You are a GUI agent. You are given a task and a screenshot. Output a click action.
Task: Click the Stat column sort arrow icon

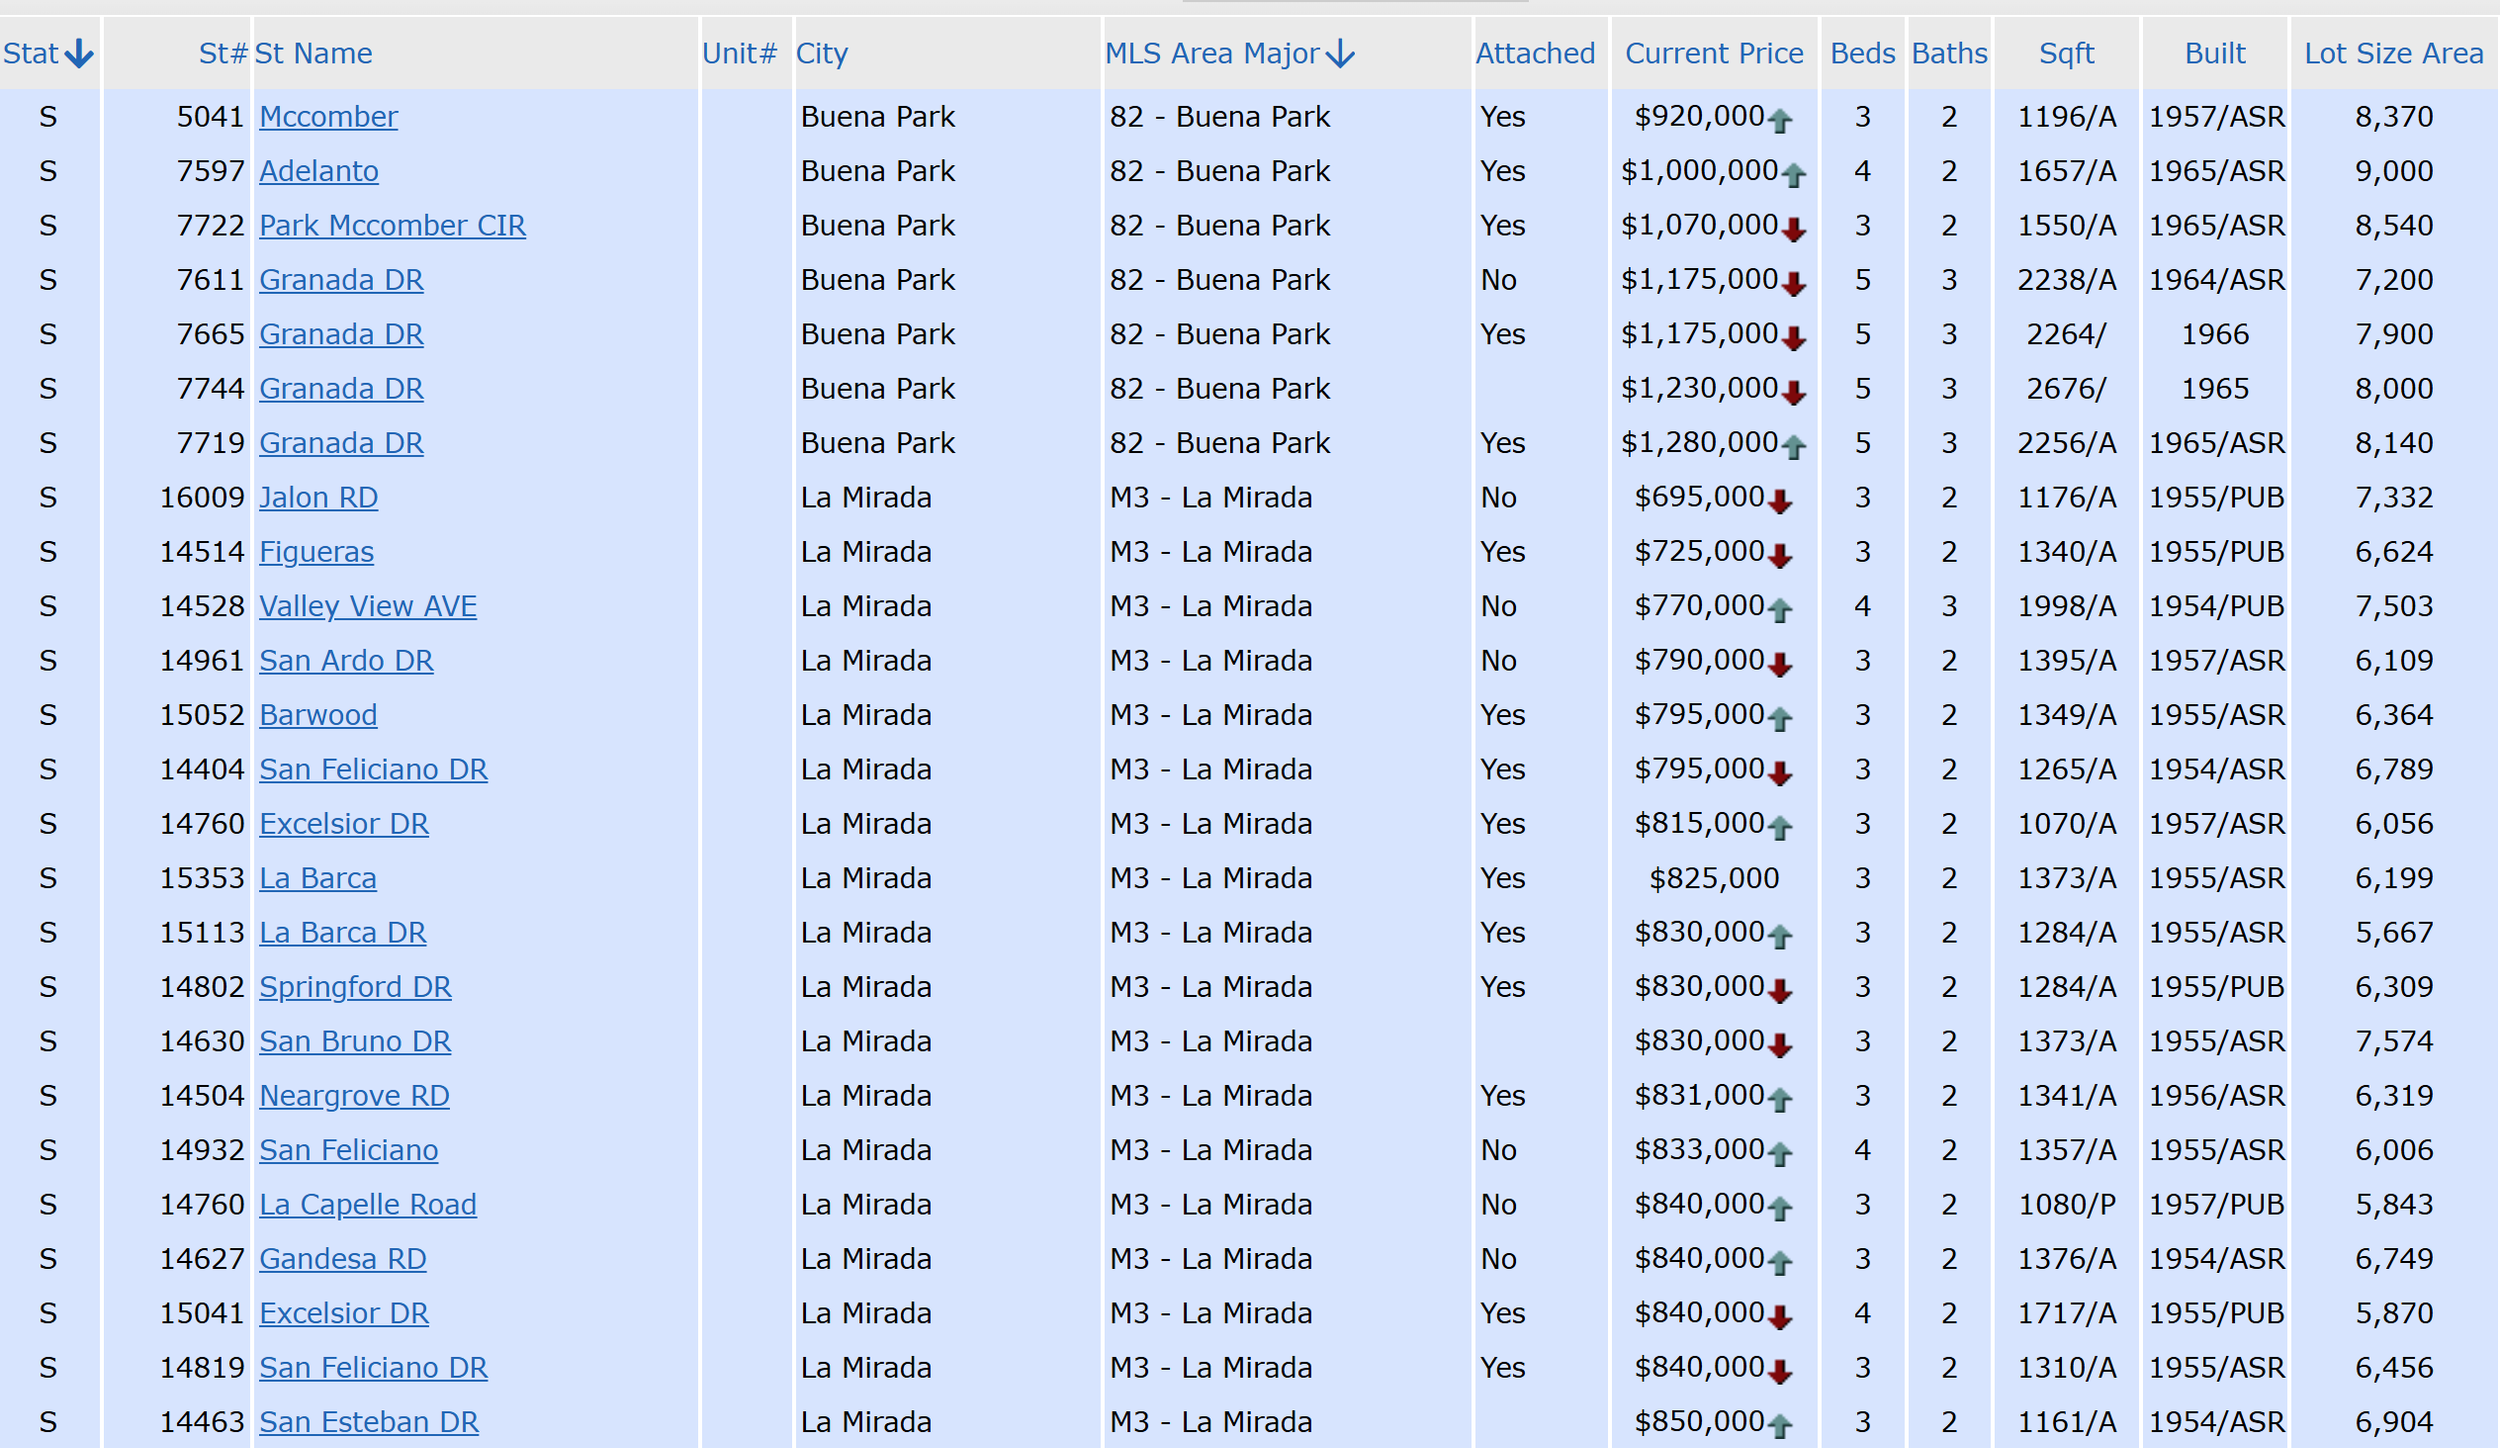[79, 54]
